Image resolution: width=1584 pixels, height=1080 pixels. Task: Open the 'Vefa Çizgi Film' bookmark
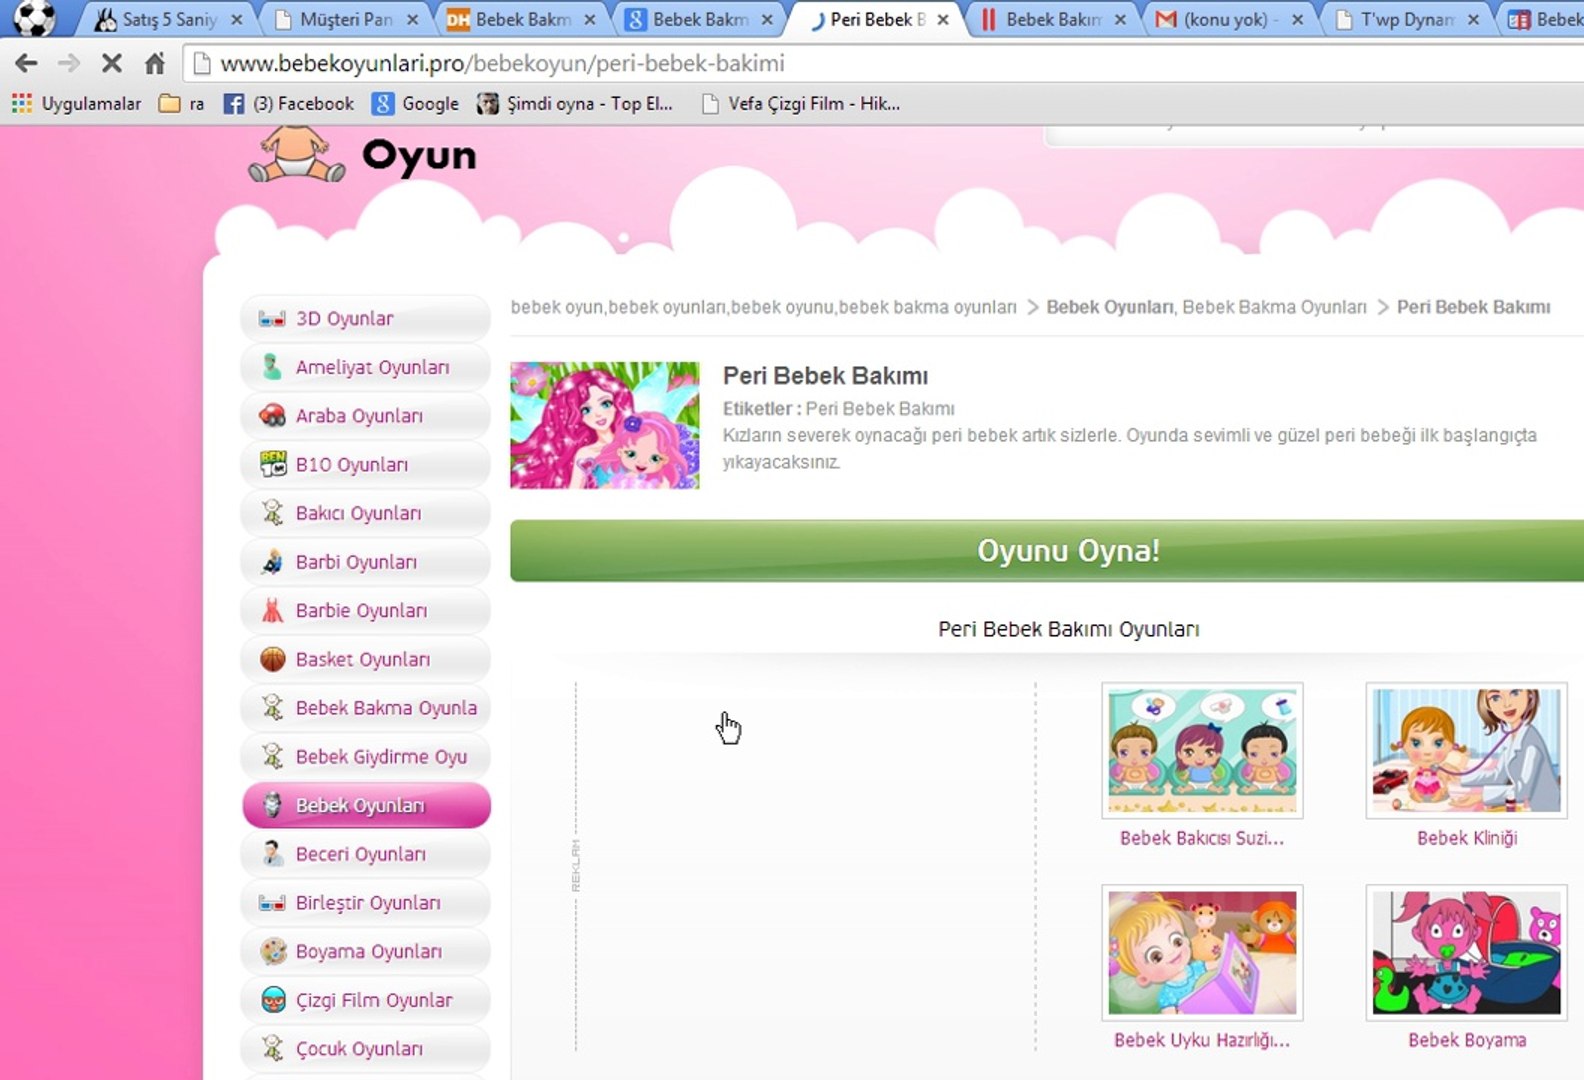(x=800, y=104)
